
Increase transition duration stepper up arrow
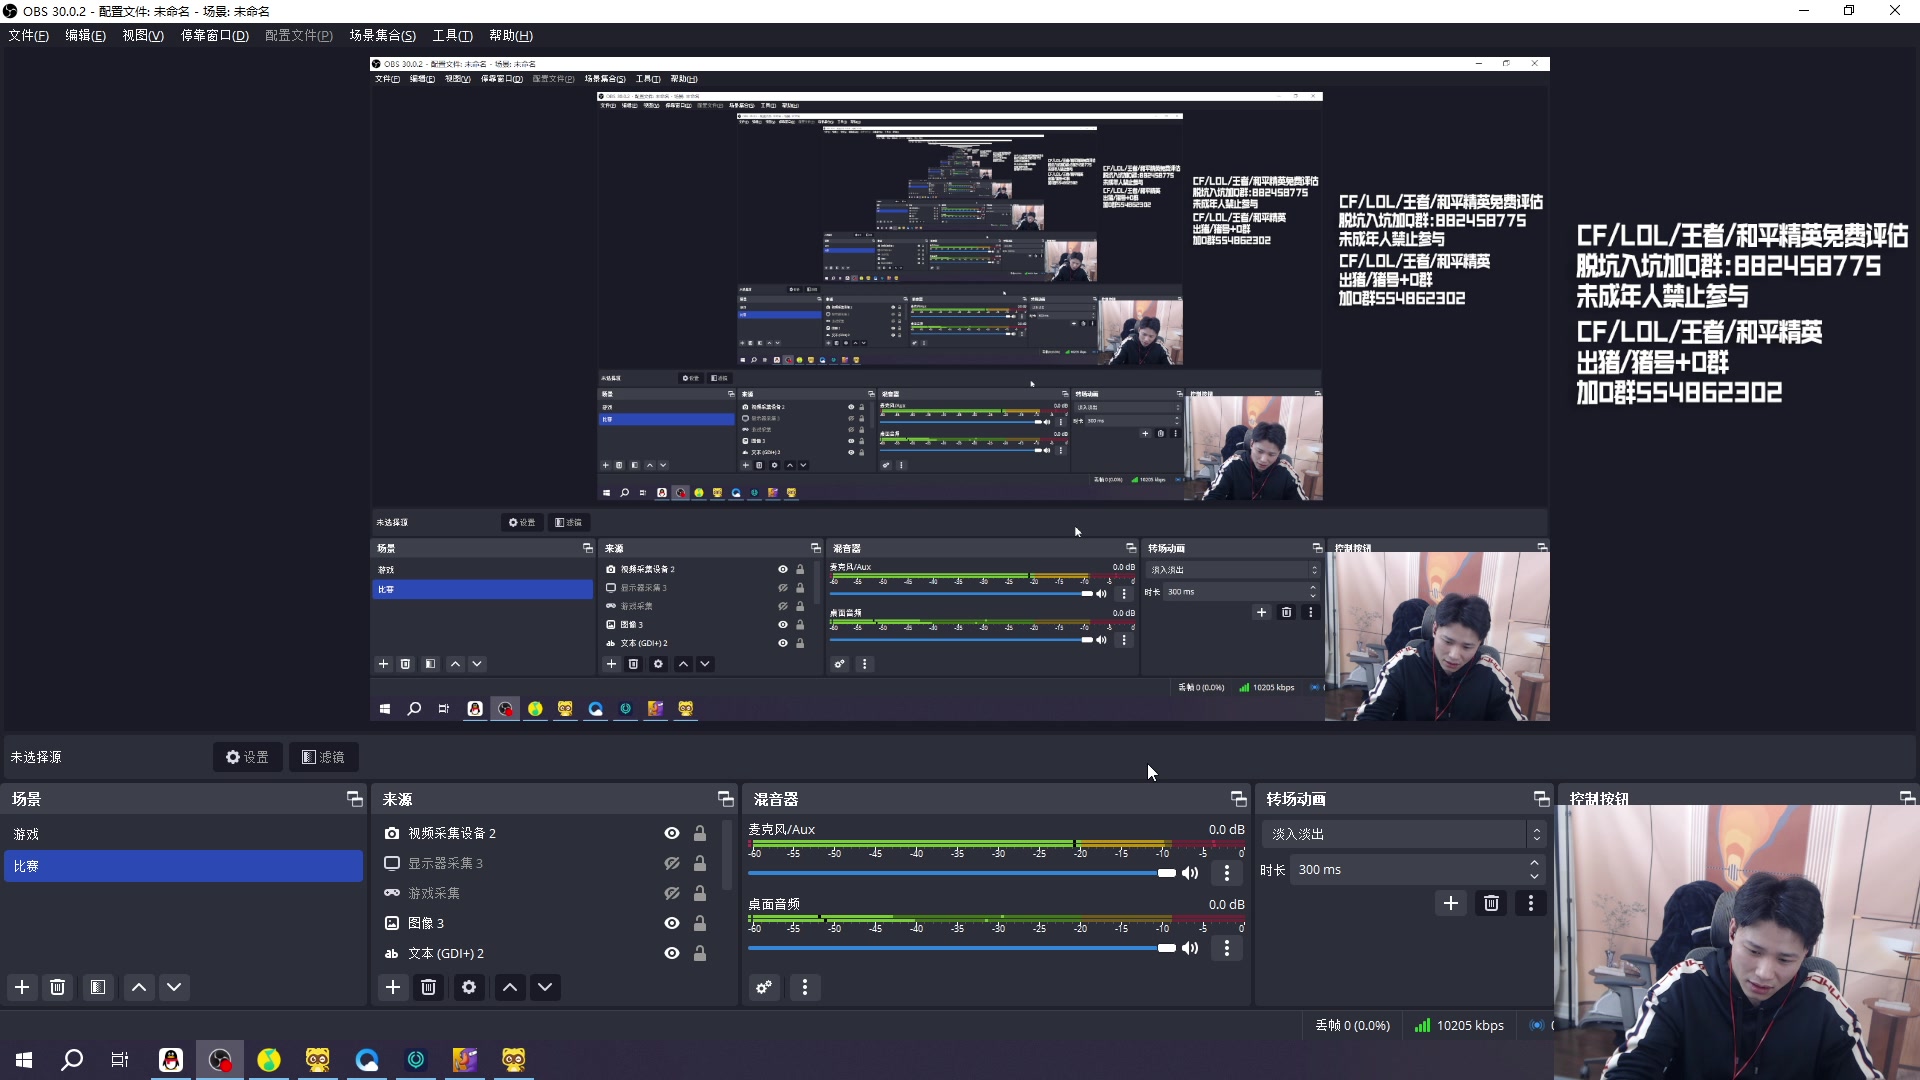point(1534,863)
